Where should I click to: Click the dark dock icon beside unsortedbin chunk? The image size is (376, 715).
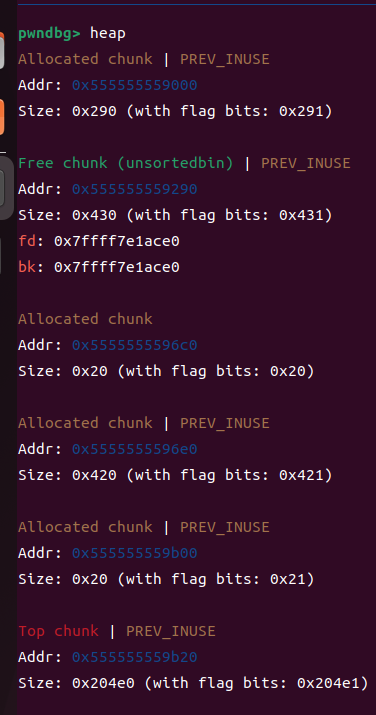pyautogui.click(x=6, y=188)
